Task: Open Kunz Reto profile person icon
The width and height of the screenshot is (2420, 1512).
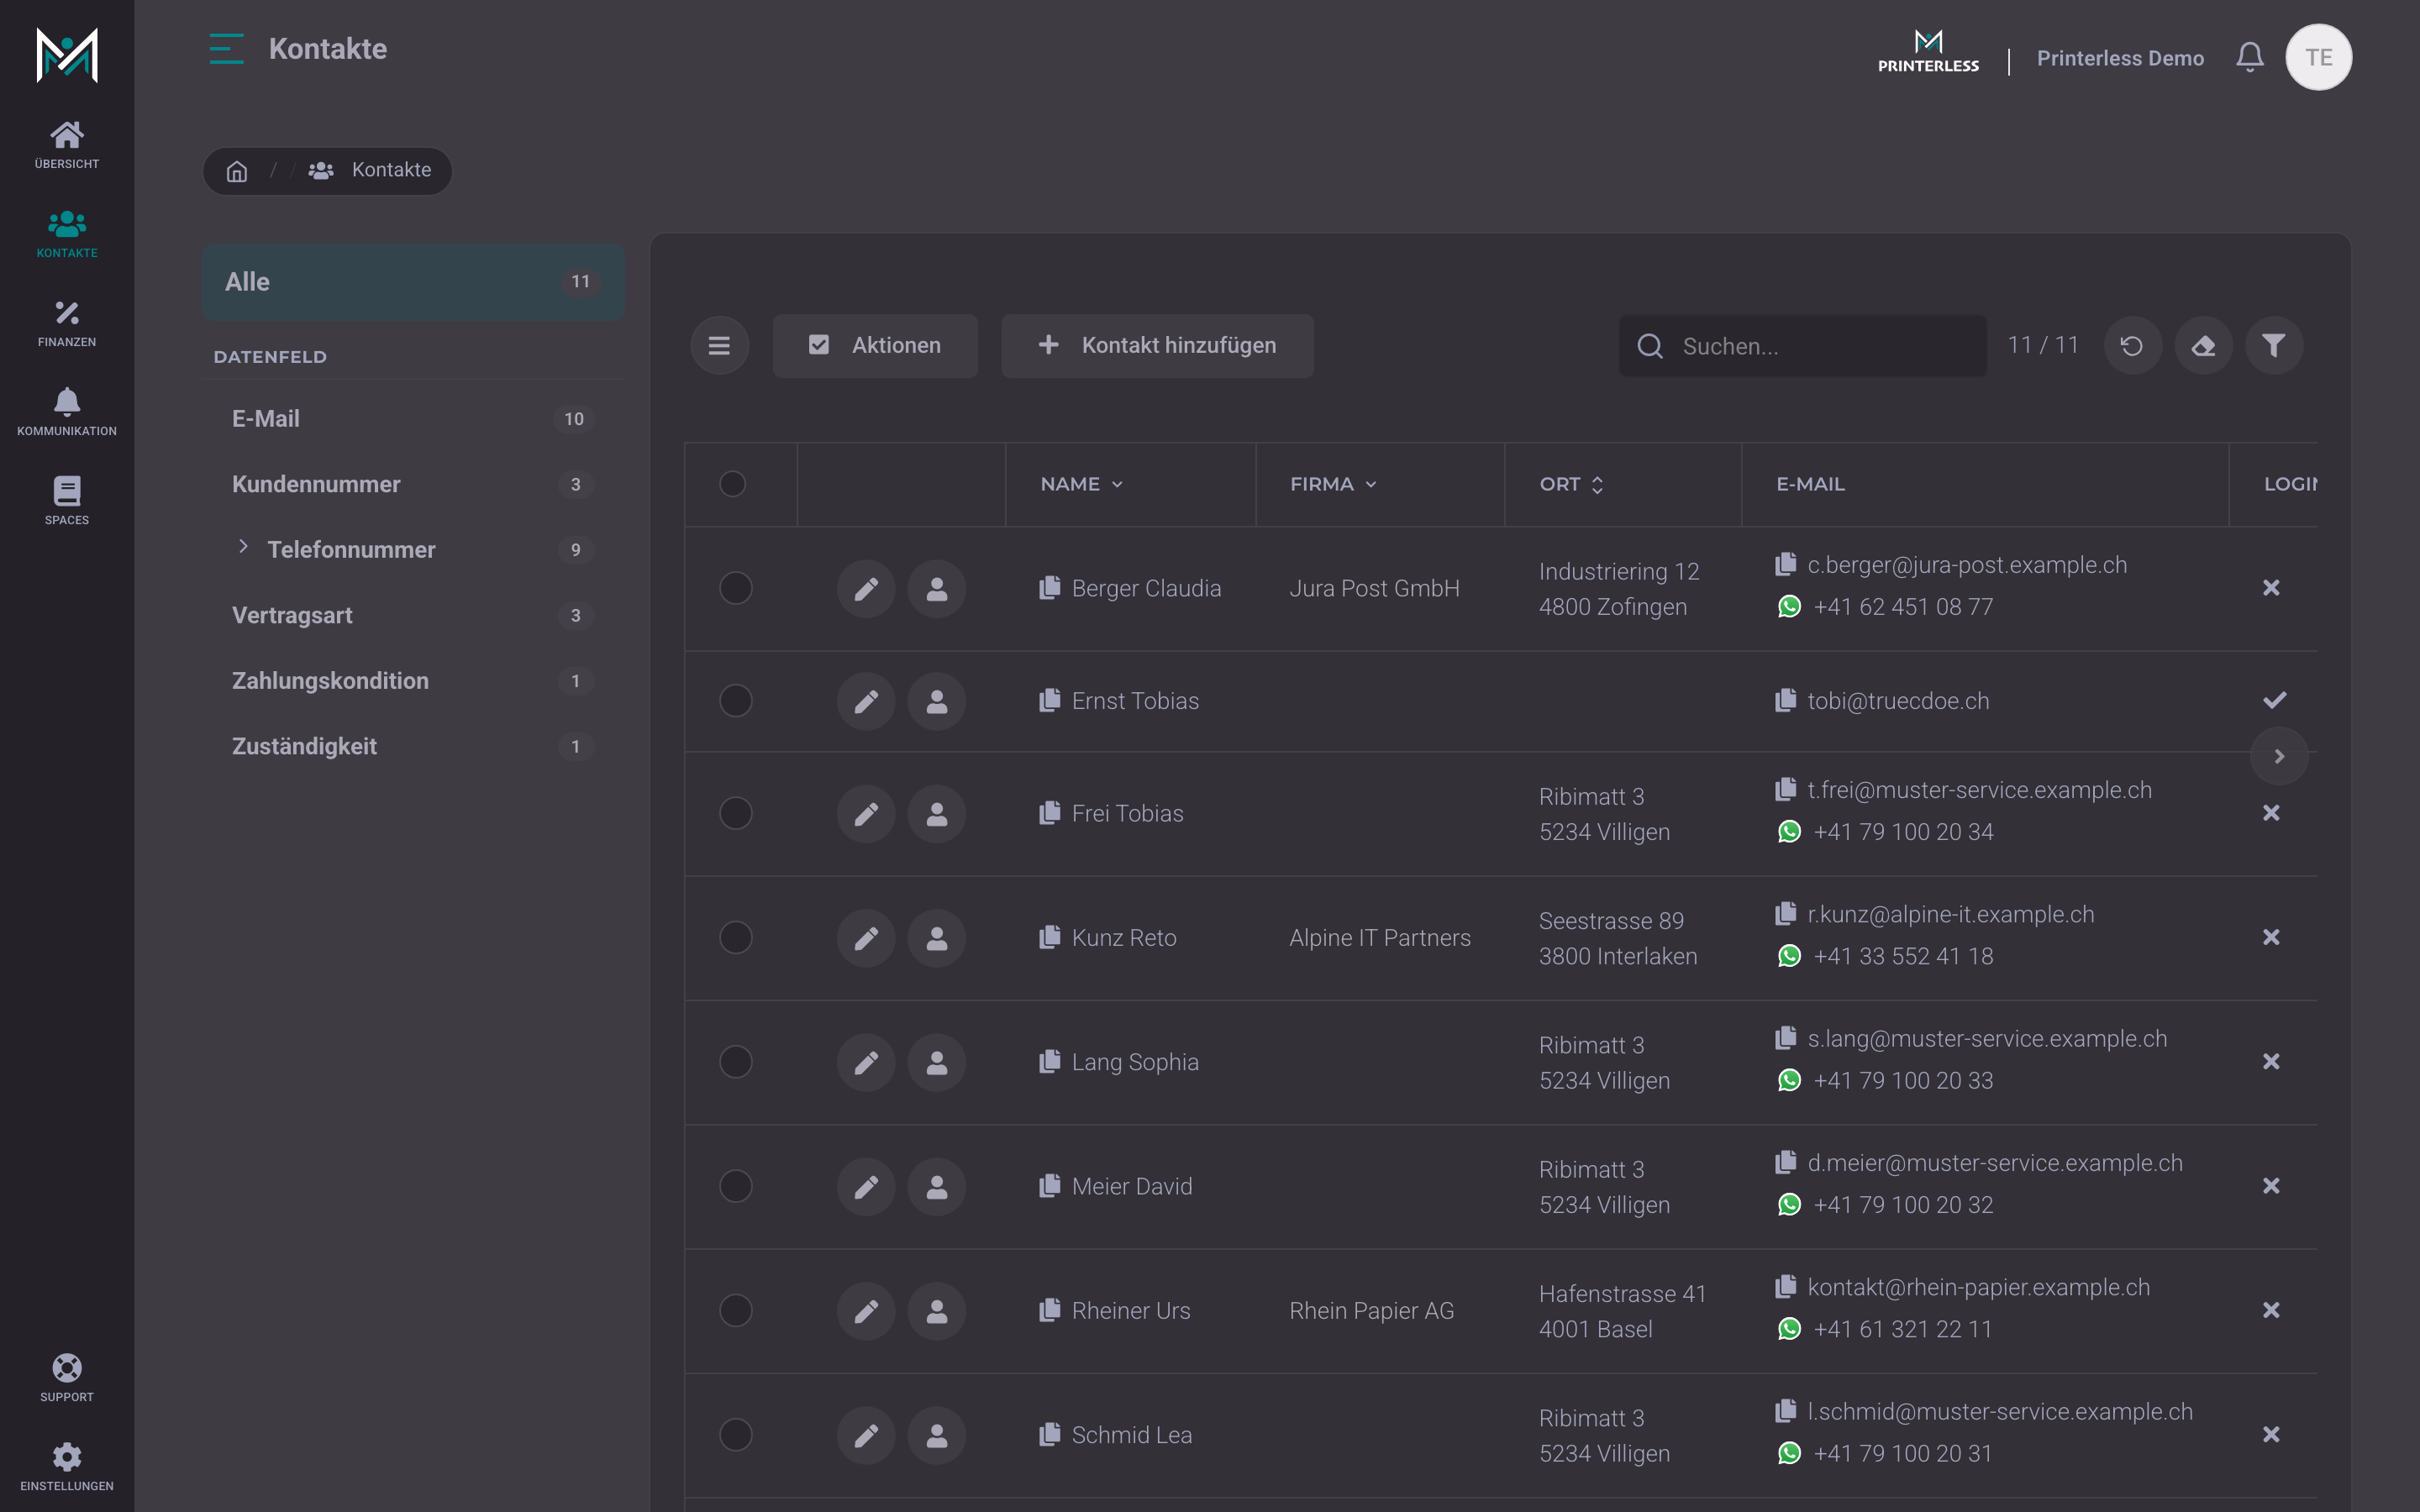Action: pos(937,938)
